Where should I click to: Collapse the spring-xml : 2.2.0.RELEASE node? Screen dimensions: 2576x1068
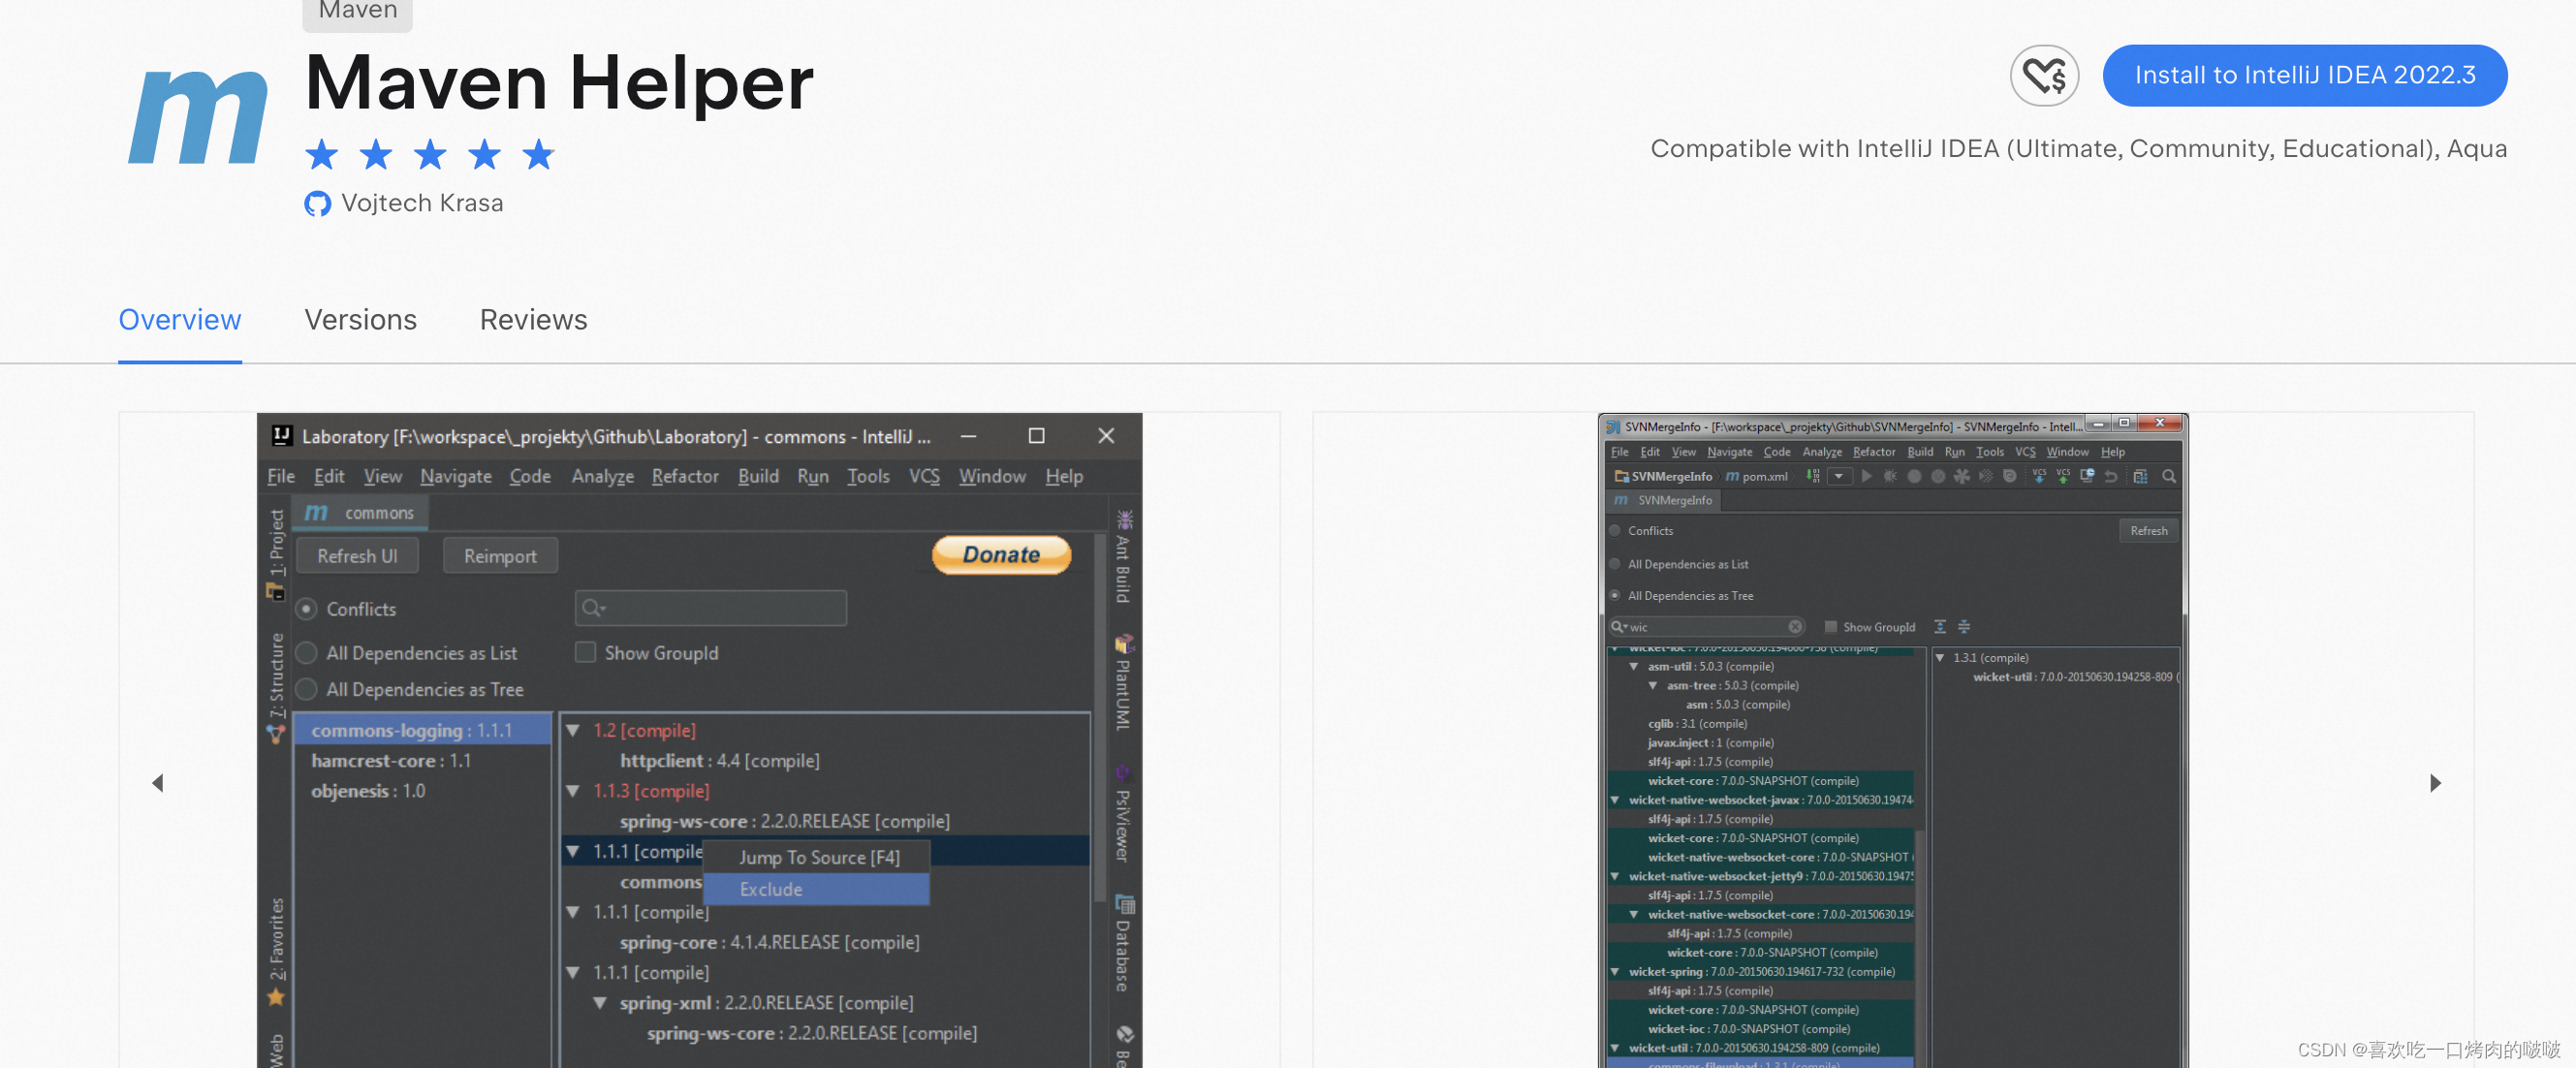[x=600, y=1003]
